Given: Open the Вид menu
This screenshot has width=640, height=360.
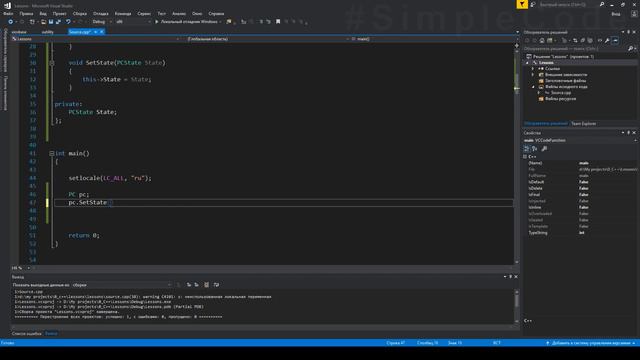Looking at the screenshot, I should pyautogui.click(x=43, y=13).
